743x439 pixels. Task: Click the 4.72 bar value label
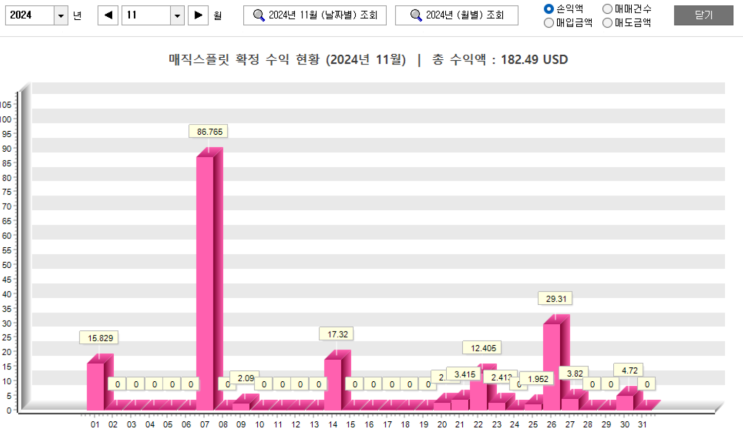629,370
